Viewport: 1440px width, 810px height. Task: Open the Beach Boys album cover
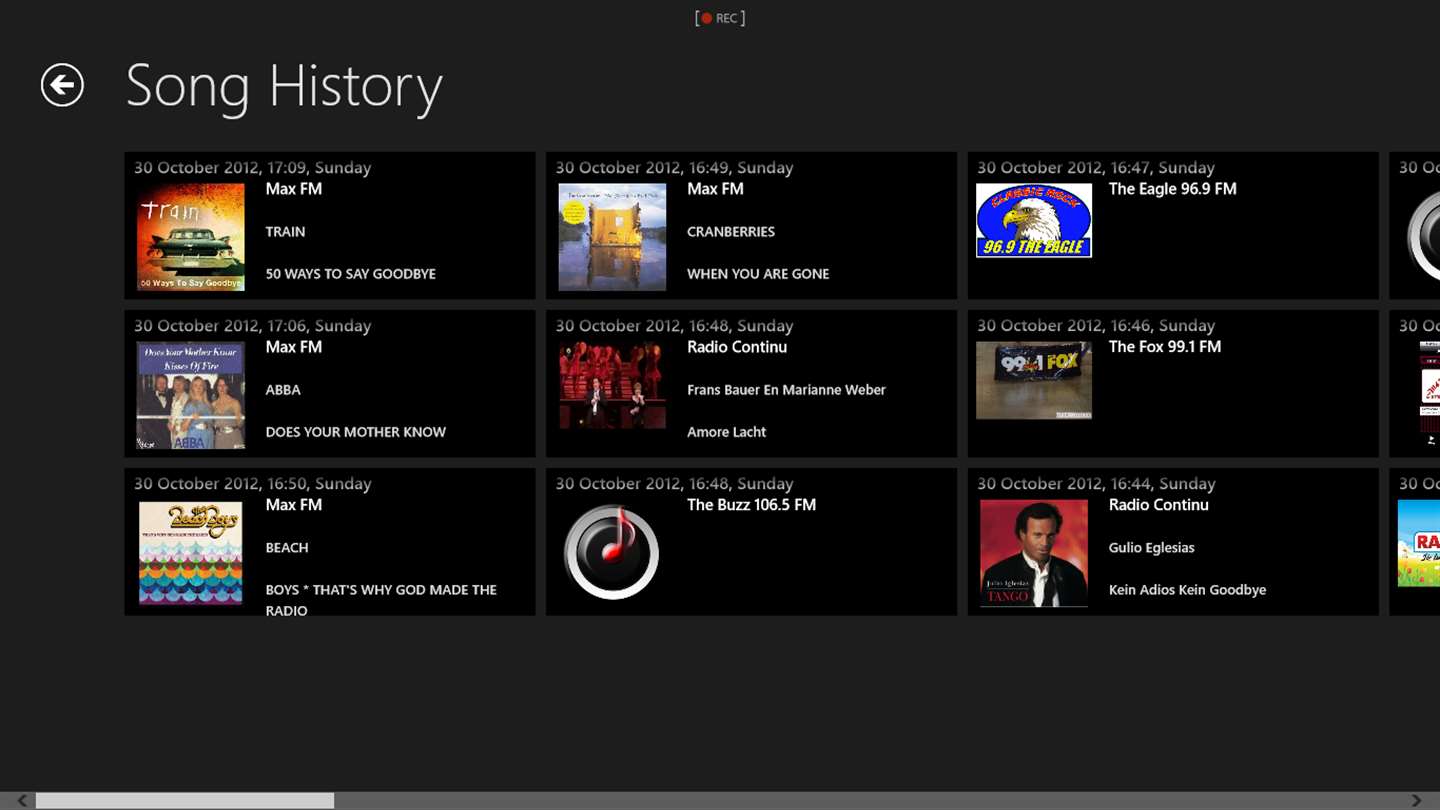pyautogui.click(x=191, y=553)
